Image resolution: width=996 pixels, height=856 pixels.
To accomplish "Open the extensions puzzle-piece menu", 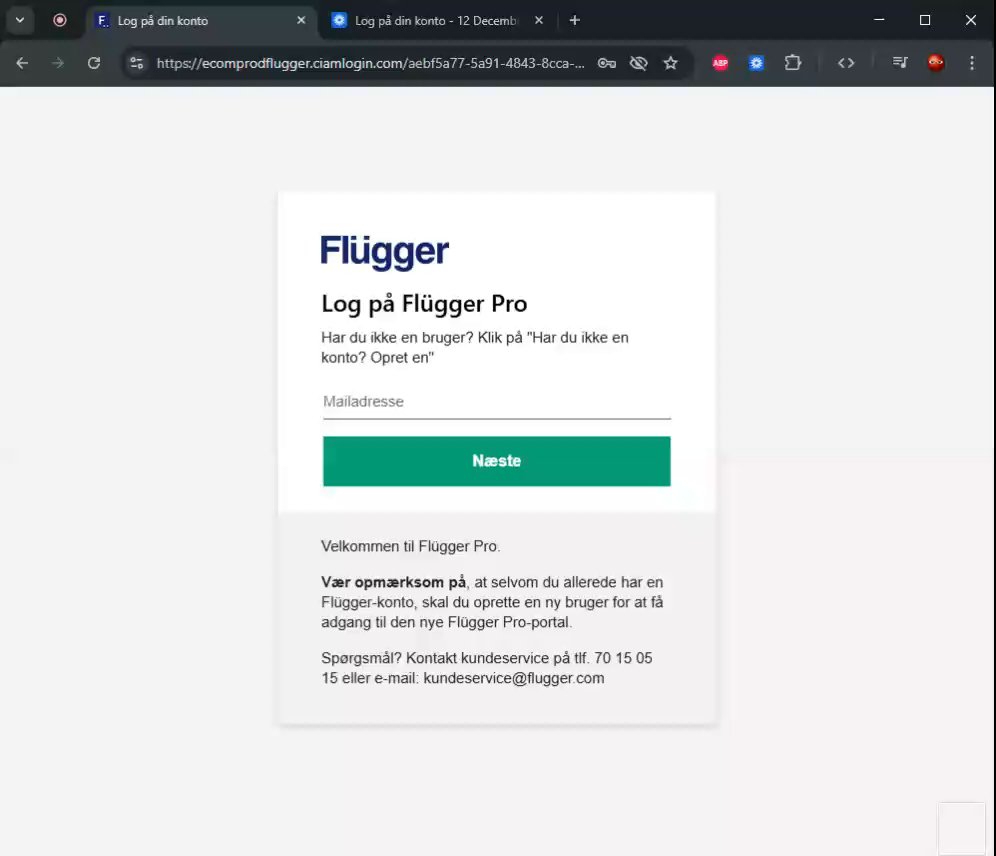I will [793, 63].
